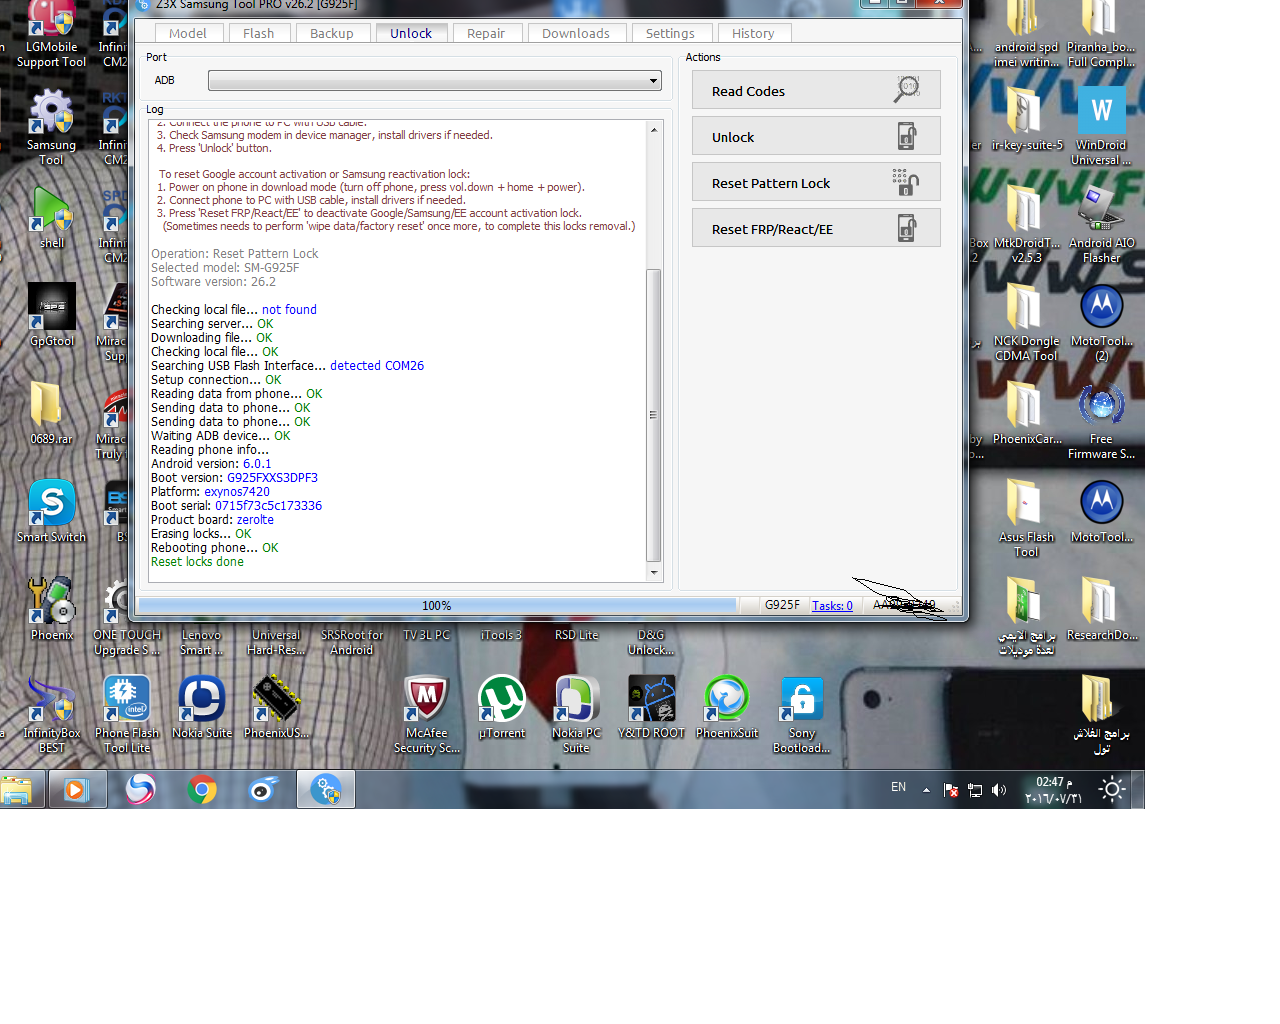Click the volume speaker tray icon
This screenshot has width=1280, height=1024.
tap(999, 790)
